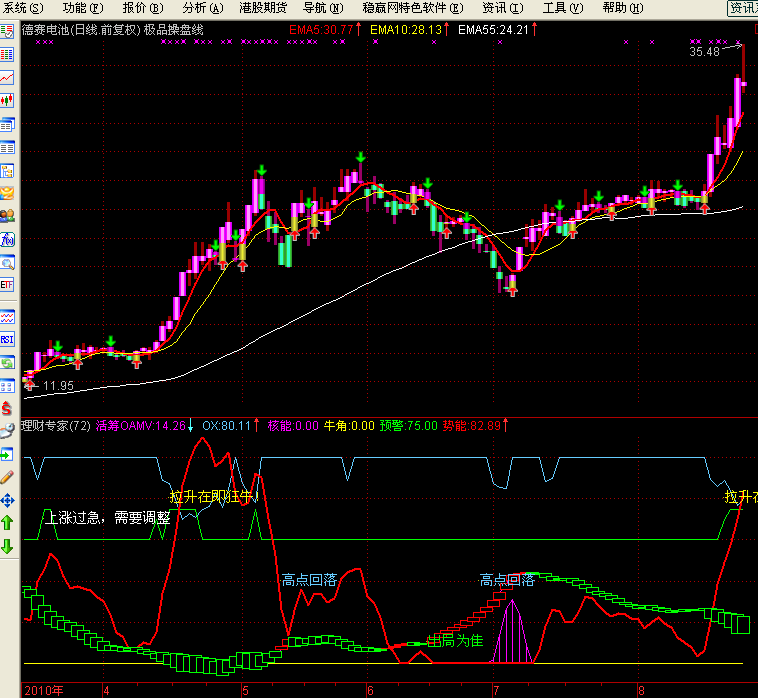Select the RSI indicator icon
Viewport: 758px width, 698px height.
pyautogui.click(x=8, y=340)
